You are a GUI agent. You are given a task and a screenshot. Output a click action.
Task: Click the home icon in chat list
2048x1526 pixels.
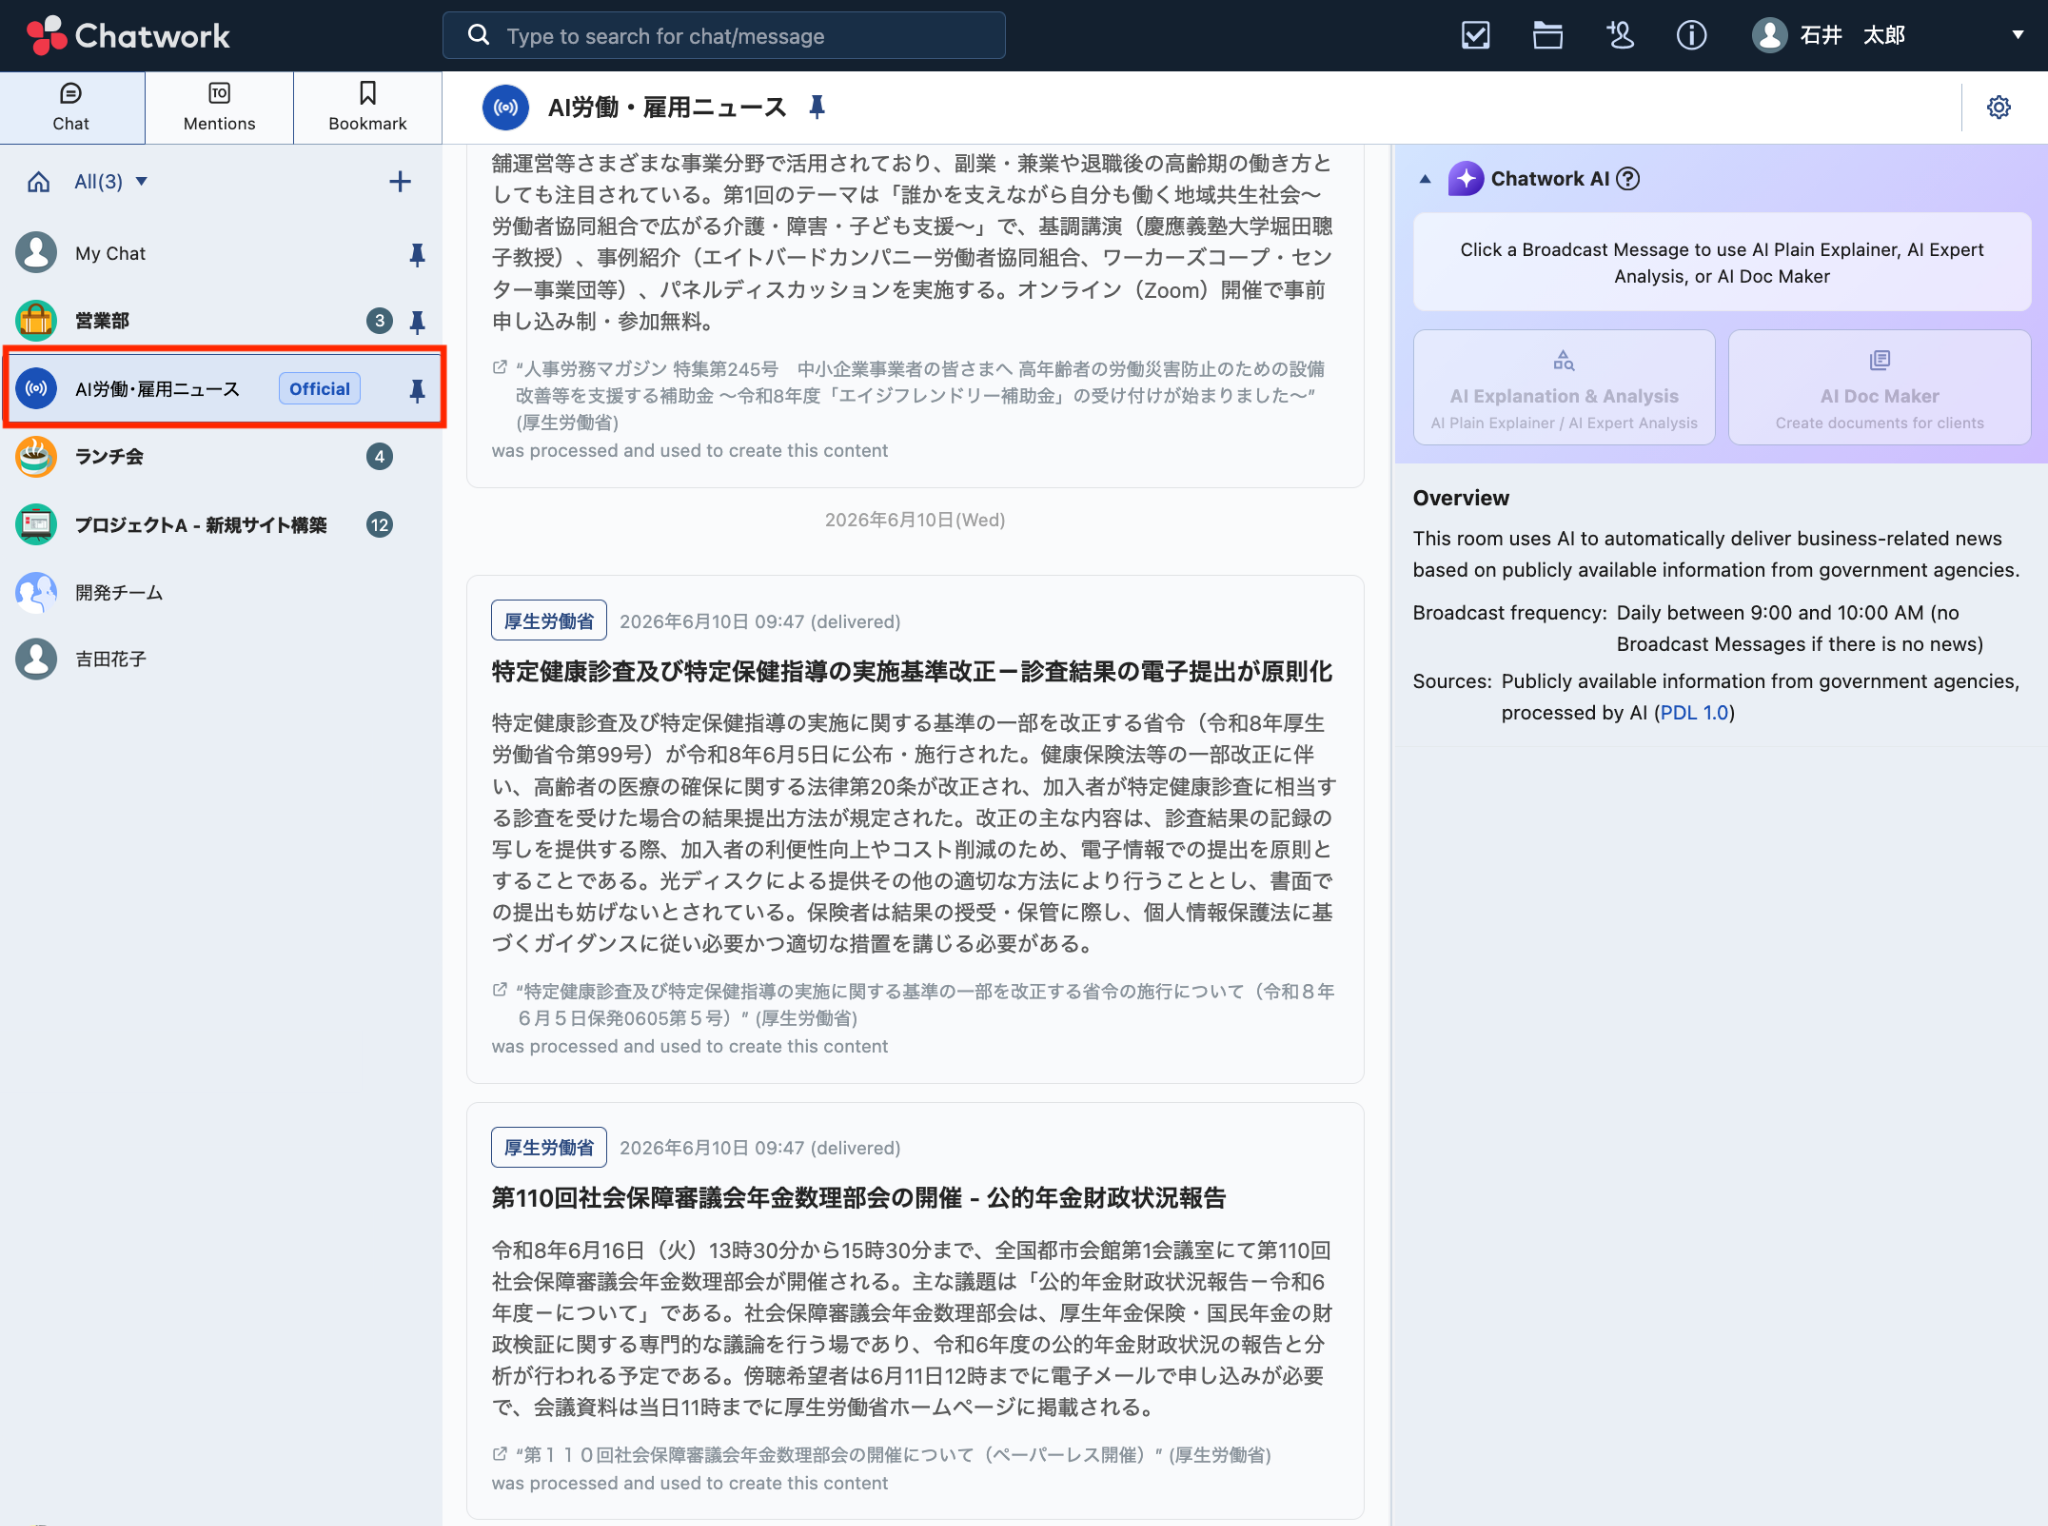38,181
